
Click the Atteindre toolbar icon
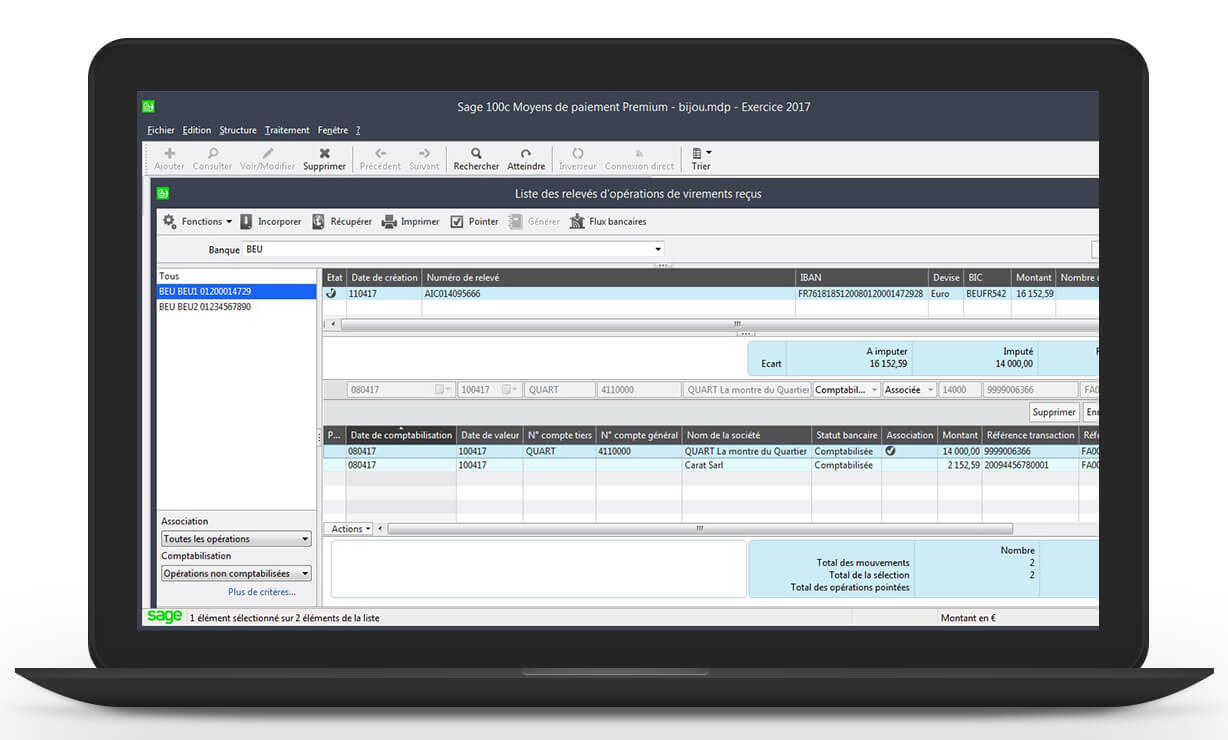tap(526, 153)
